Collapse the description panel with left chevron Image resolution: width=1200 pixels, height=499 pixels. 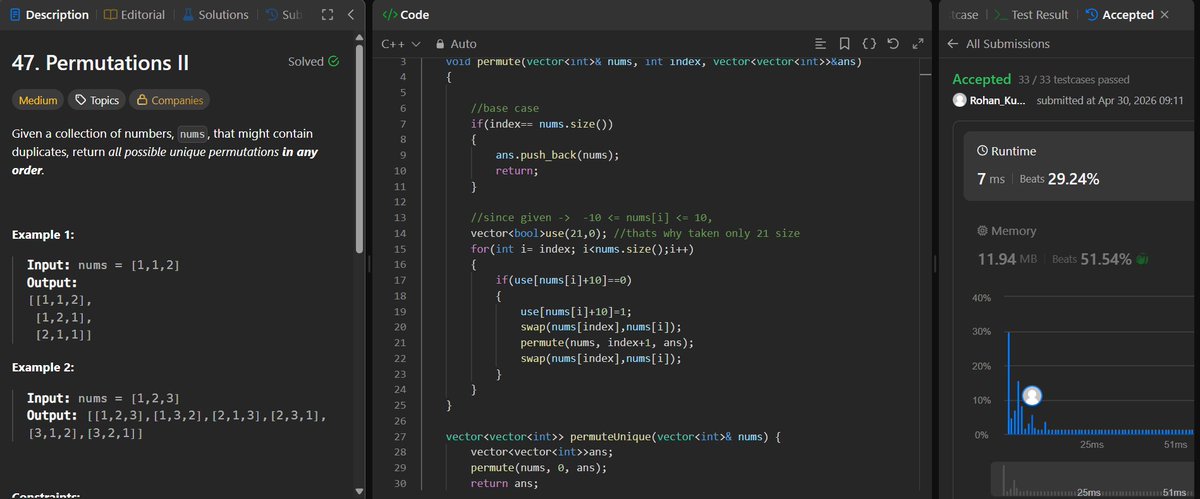tap(349, 15)
